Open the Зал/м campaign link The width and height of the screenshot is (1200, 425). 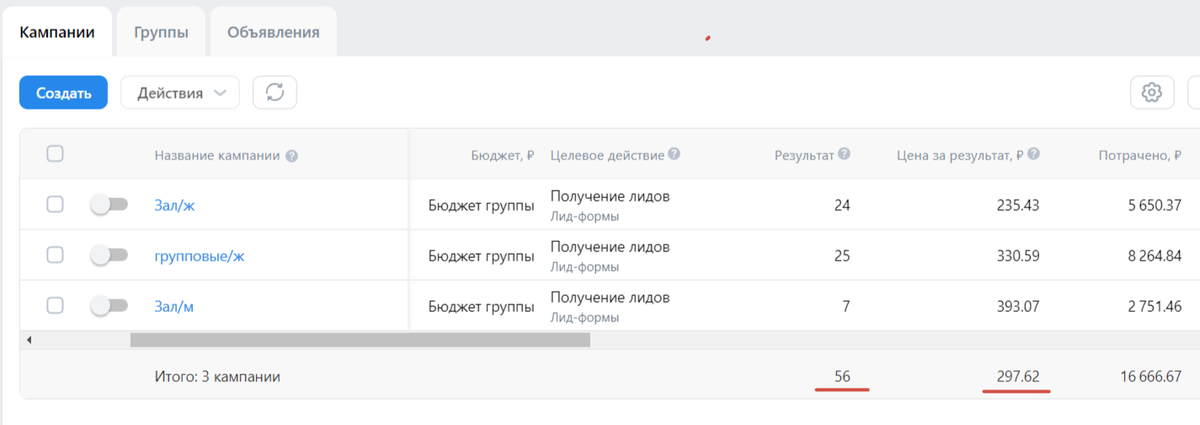174,306
